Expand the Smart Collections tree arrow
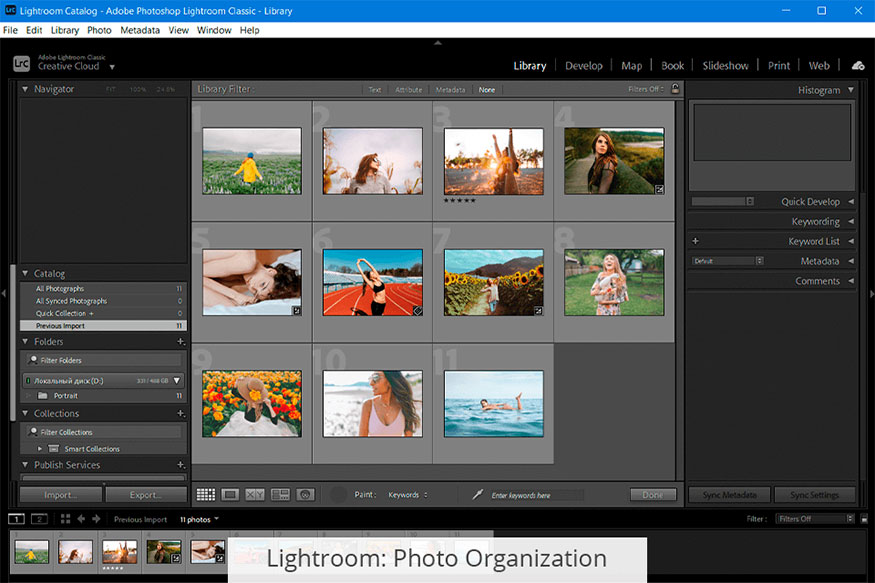 (40, 449)
